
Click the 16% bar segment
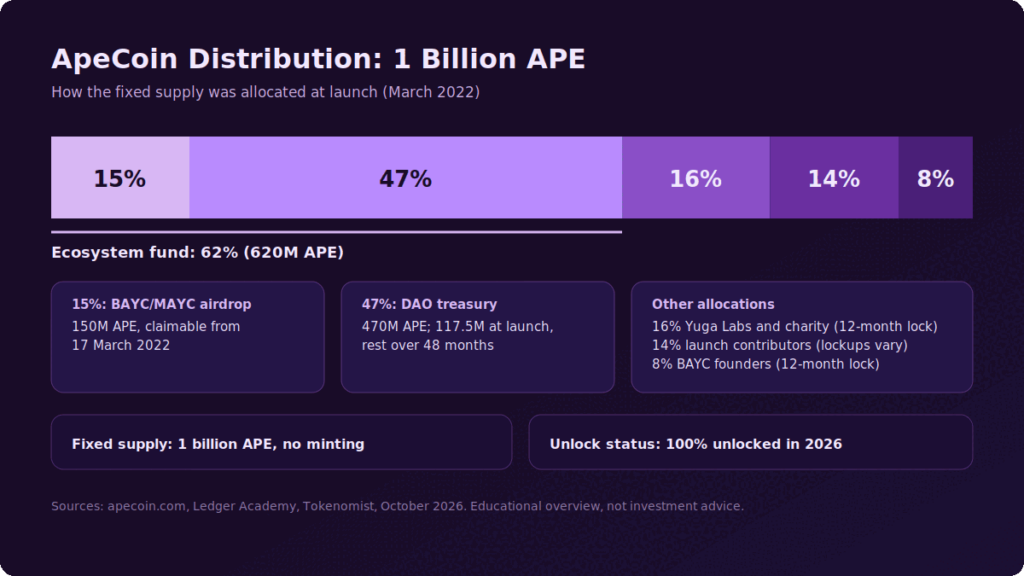click(x=696, y=178)
